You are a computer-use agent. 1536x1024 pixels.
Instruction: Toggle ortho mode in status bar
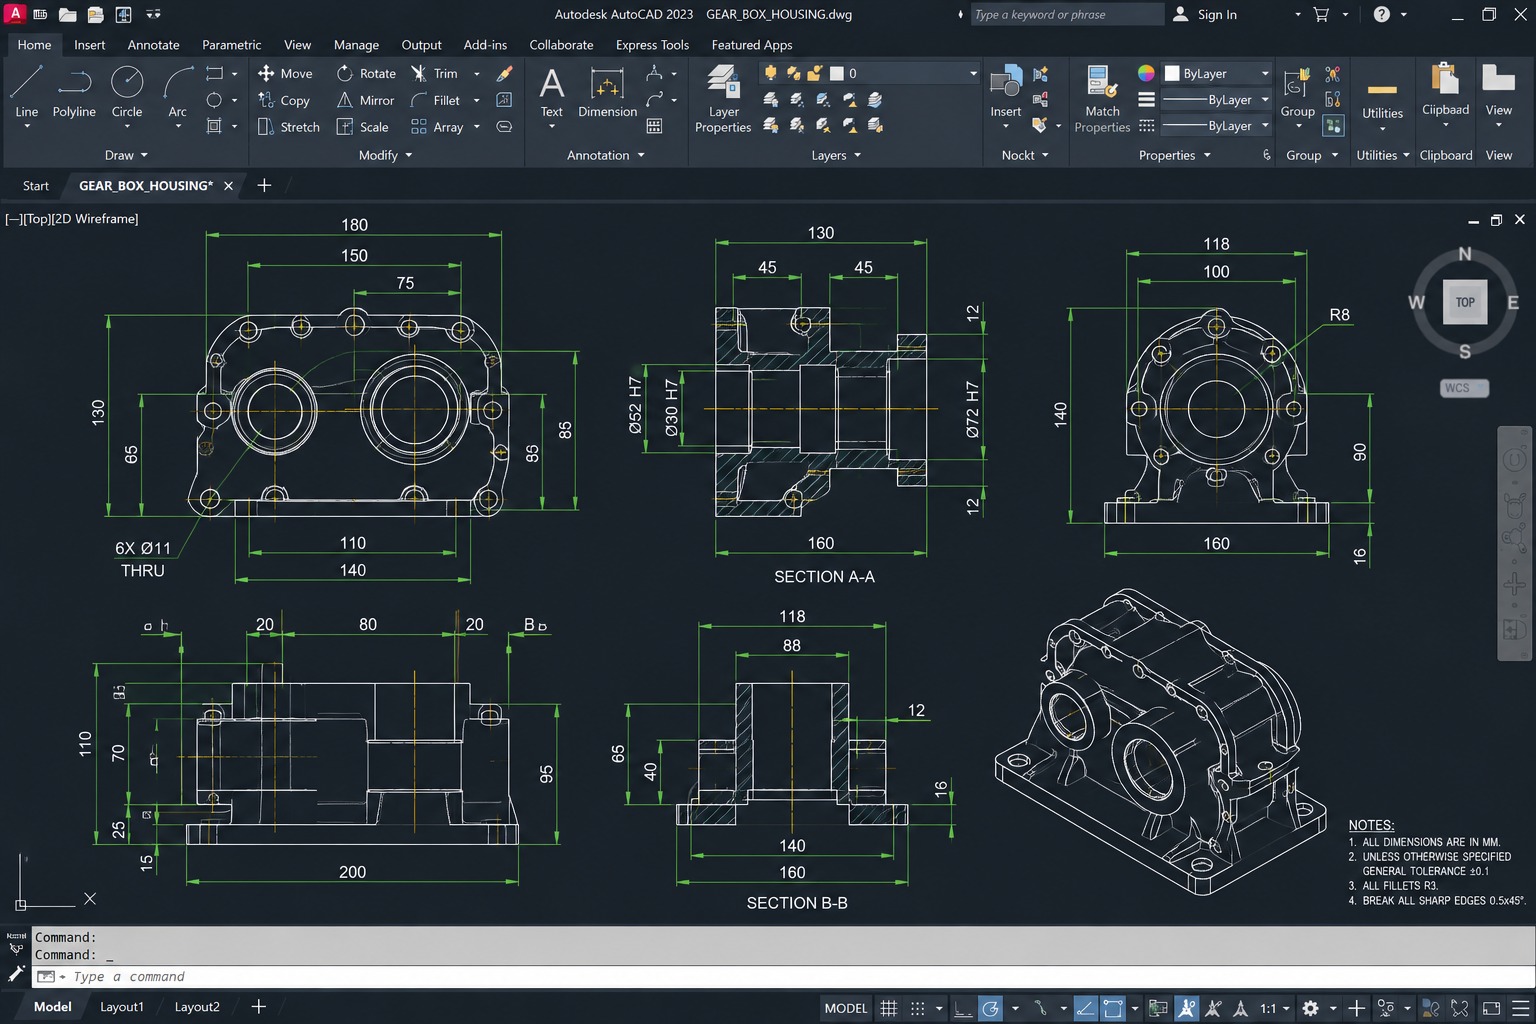(962, 1008)
